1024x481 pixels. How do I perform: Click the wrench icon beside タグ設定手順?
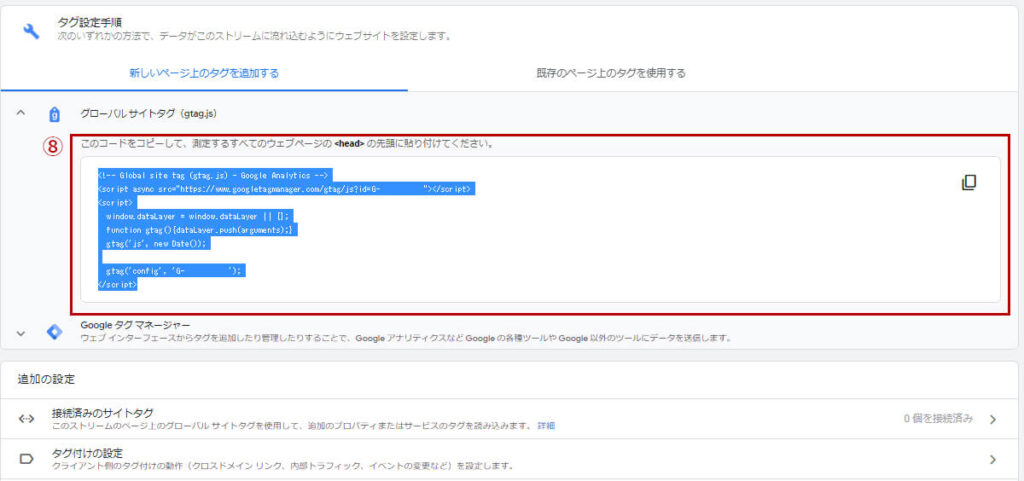coord(31,31)
